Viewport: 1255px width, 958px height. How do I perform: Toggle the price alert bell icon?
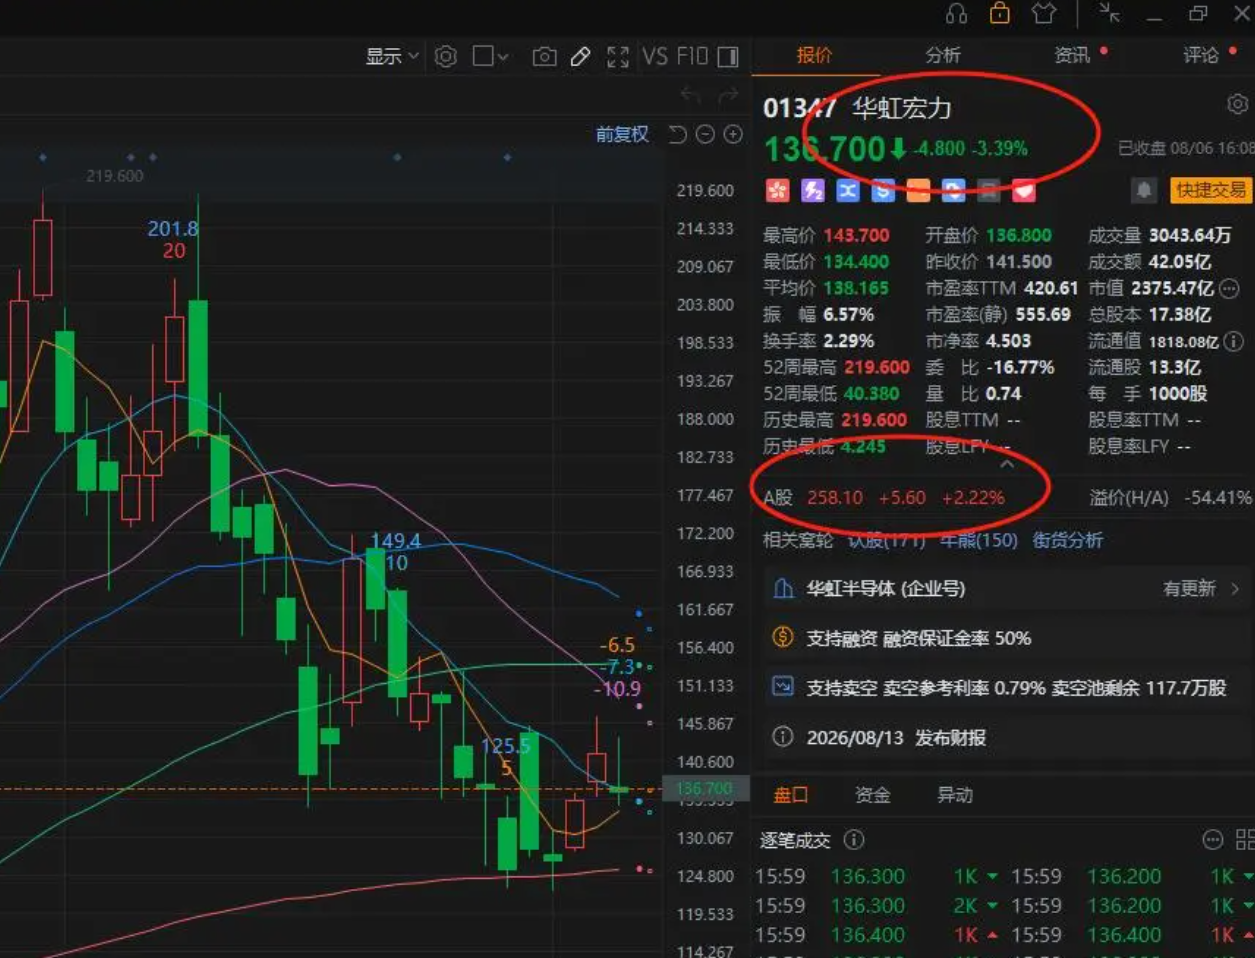point(1144,190)
